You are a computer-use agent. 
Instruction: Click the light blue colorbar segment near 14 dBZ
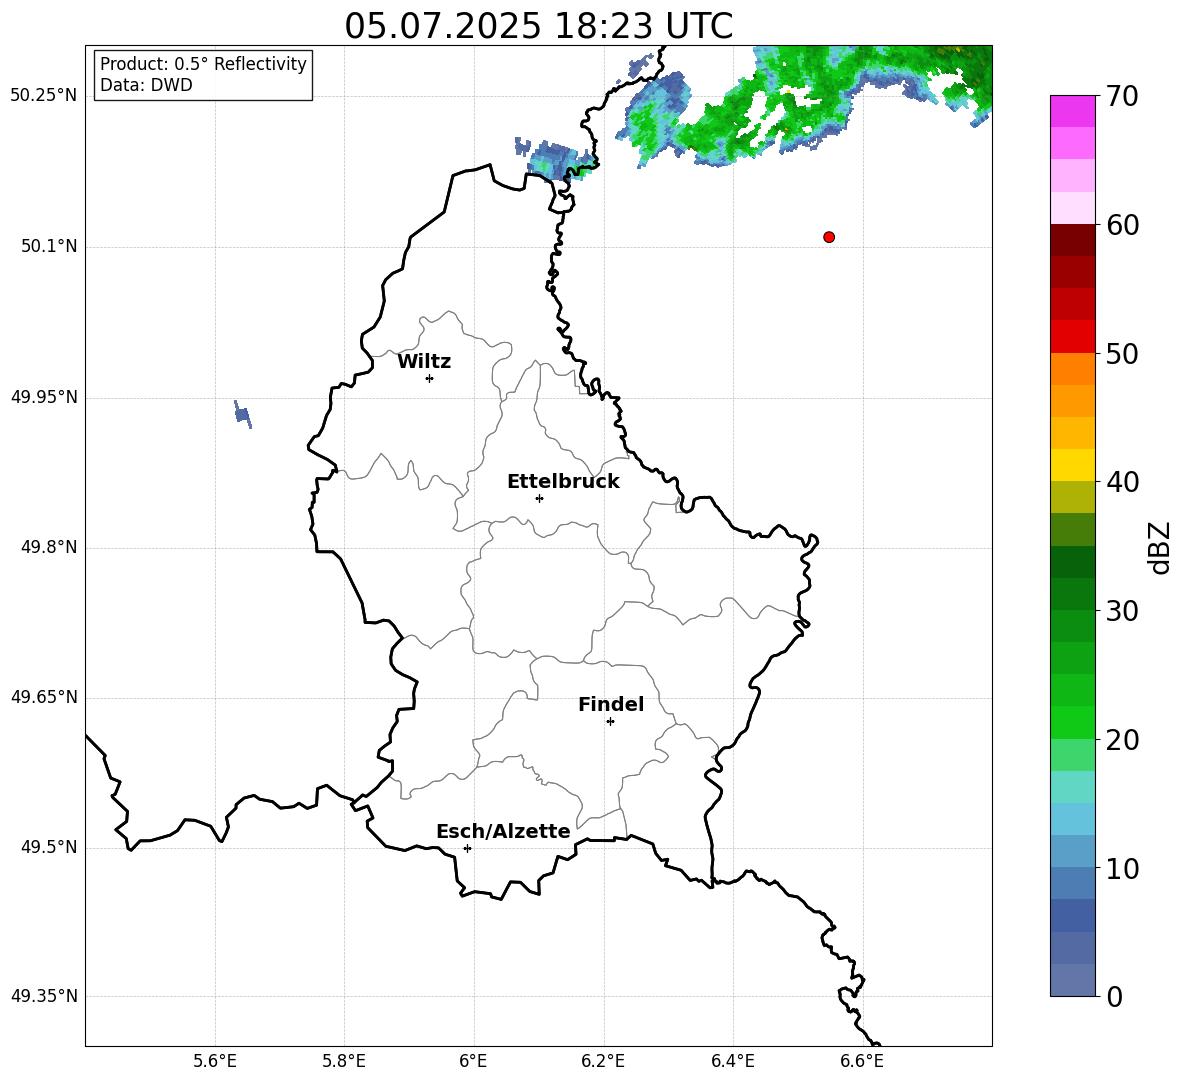pos(1072,820)
